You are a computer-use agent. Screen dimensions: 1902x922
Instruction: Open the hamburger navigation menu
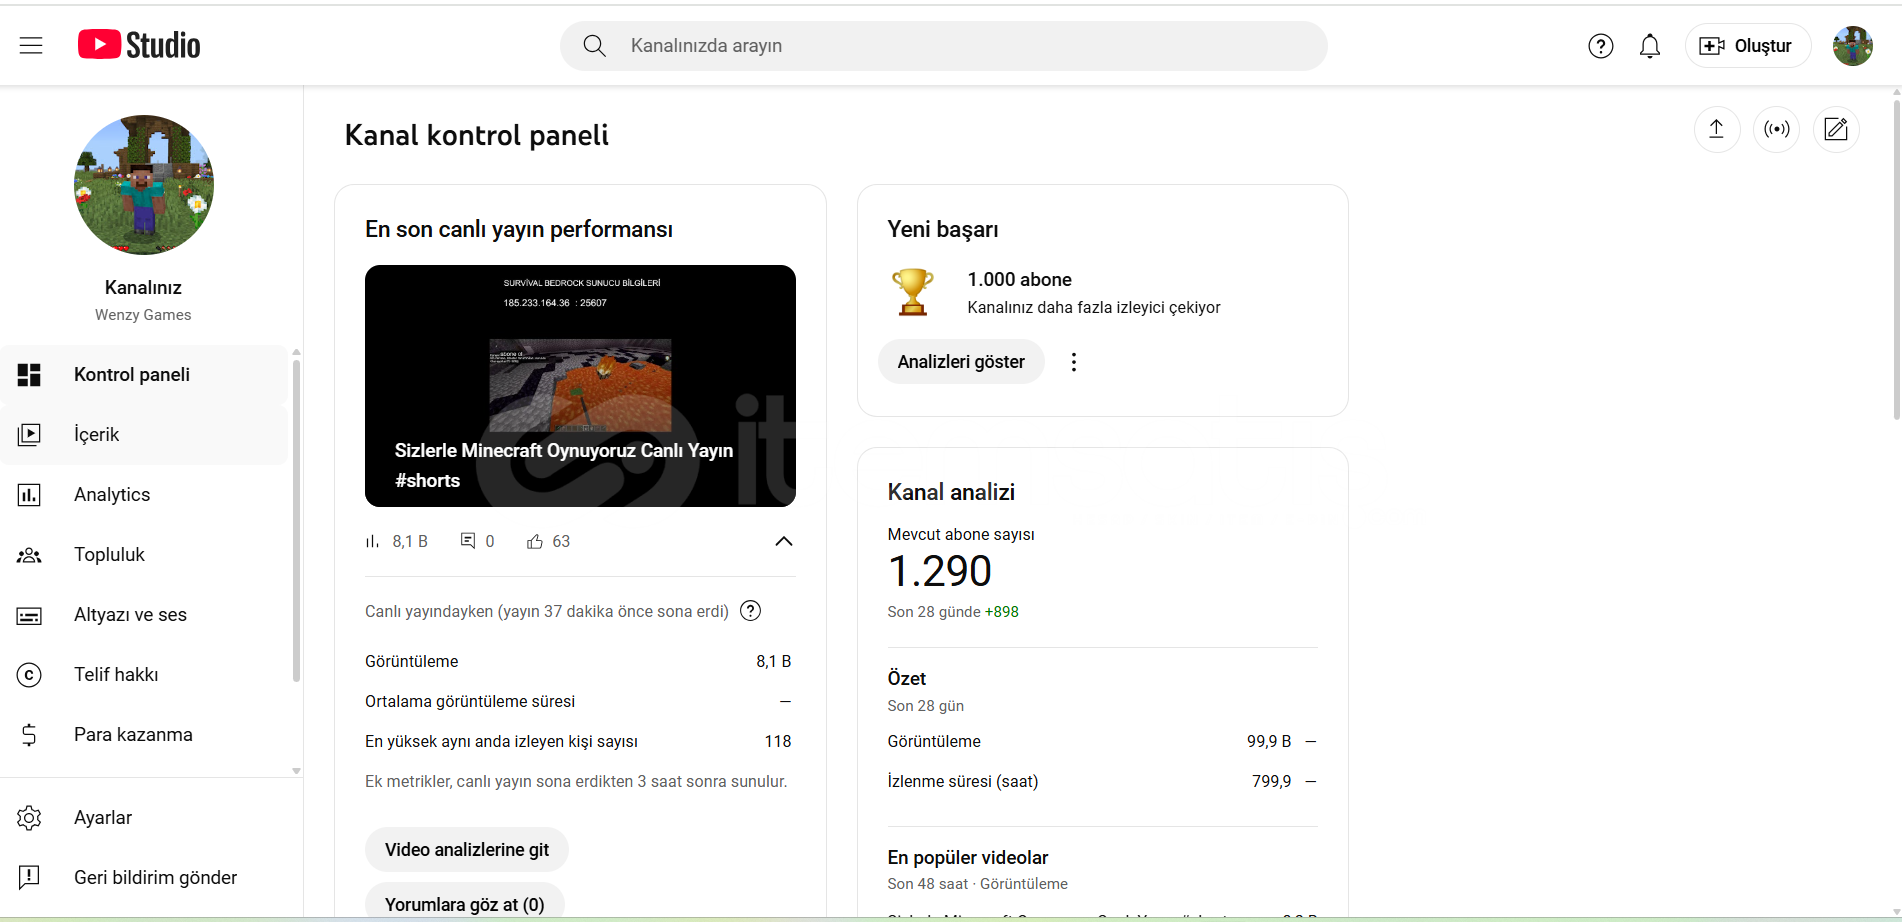point(31,46)
